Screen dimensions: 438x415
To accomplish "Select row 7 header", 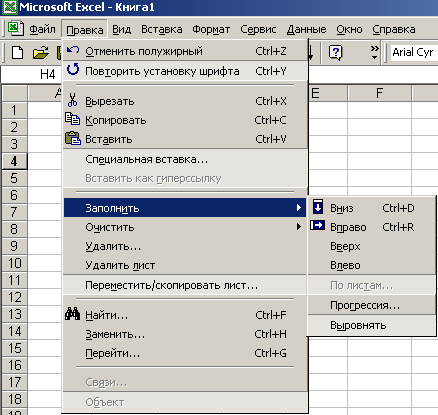I will click(14, 212).
